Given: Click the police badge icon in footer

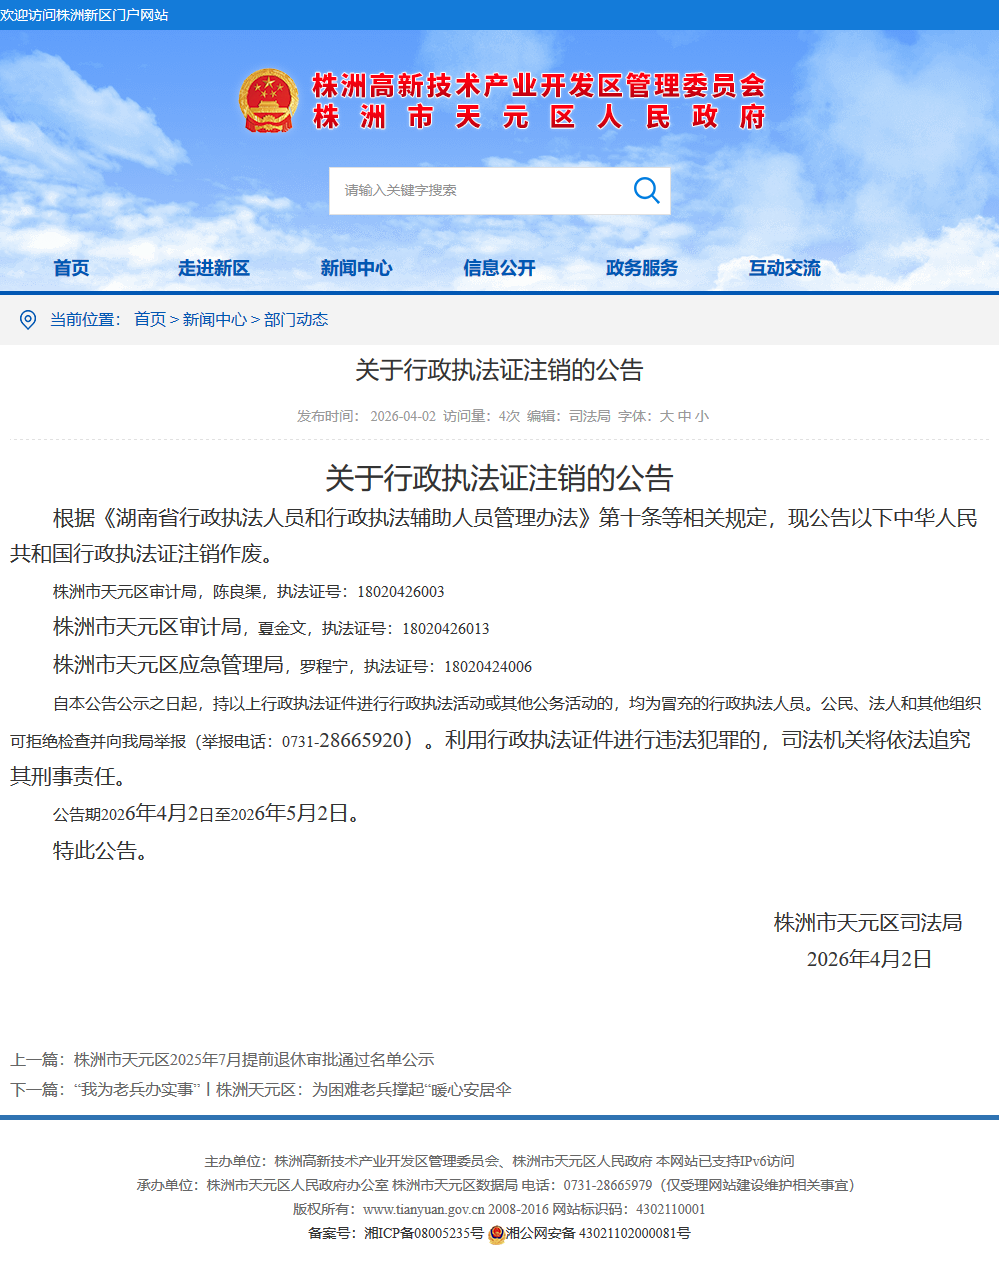Looking at the screenshot, I should [496, 1234].
